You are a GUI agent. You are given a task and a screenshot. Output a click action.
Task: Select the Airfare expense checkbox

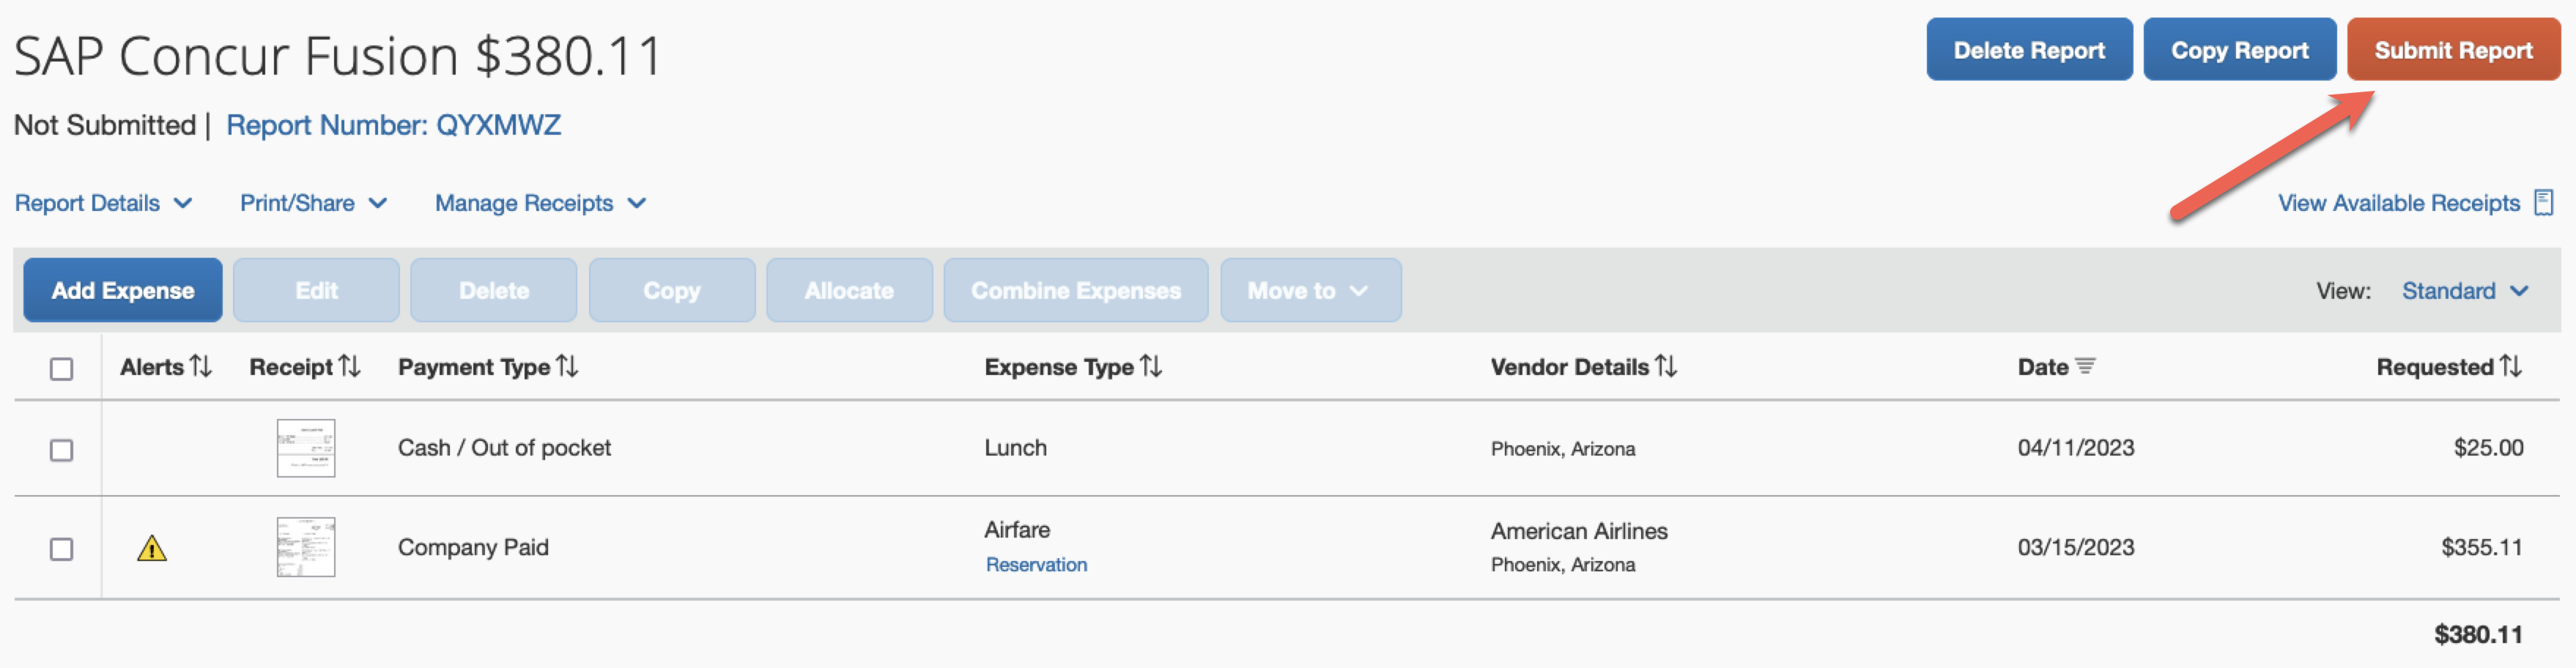click(x=62, y=549)
